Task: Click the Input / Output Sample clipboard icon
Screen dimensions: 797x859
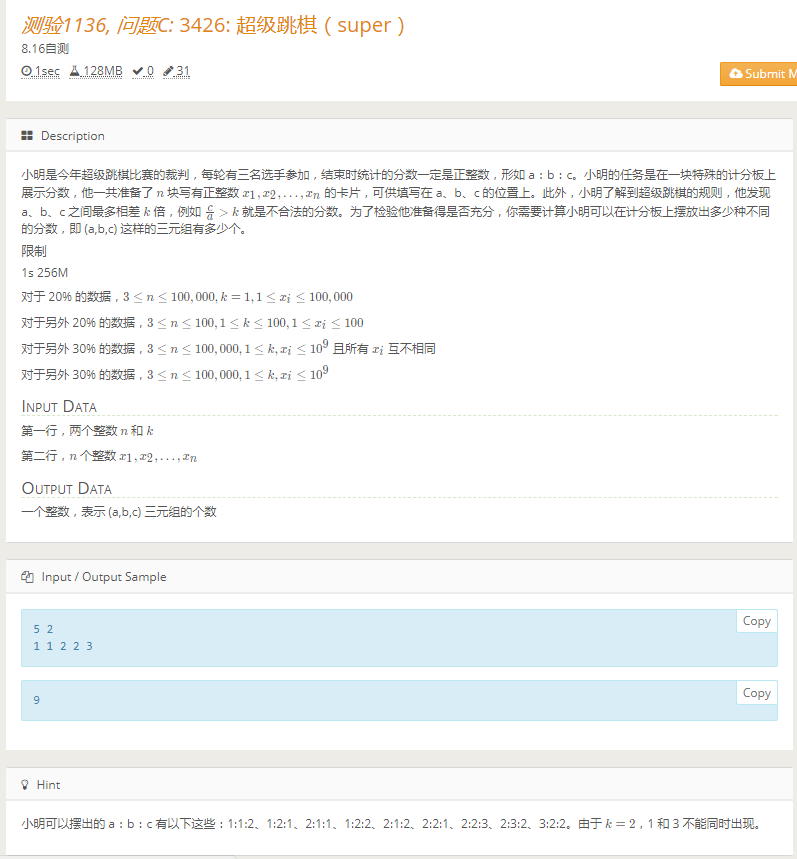Action: (27, 576)
